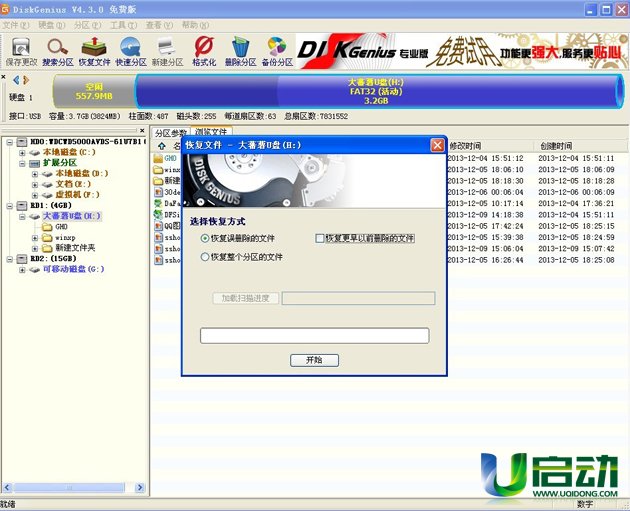
Task: Select RD2: (15GB) disk in tree
Action: pos(53,259)
